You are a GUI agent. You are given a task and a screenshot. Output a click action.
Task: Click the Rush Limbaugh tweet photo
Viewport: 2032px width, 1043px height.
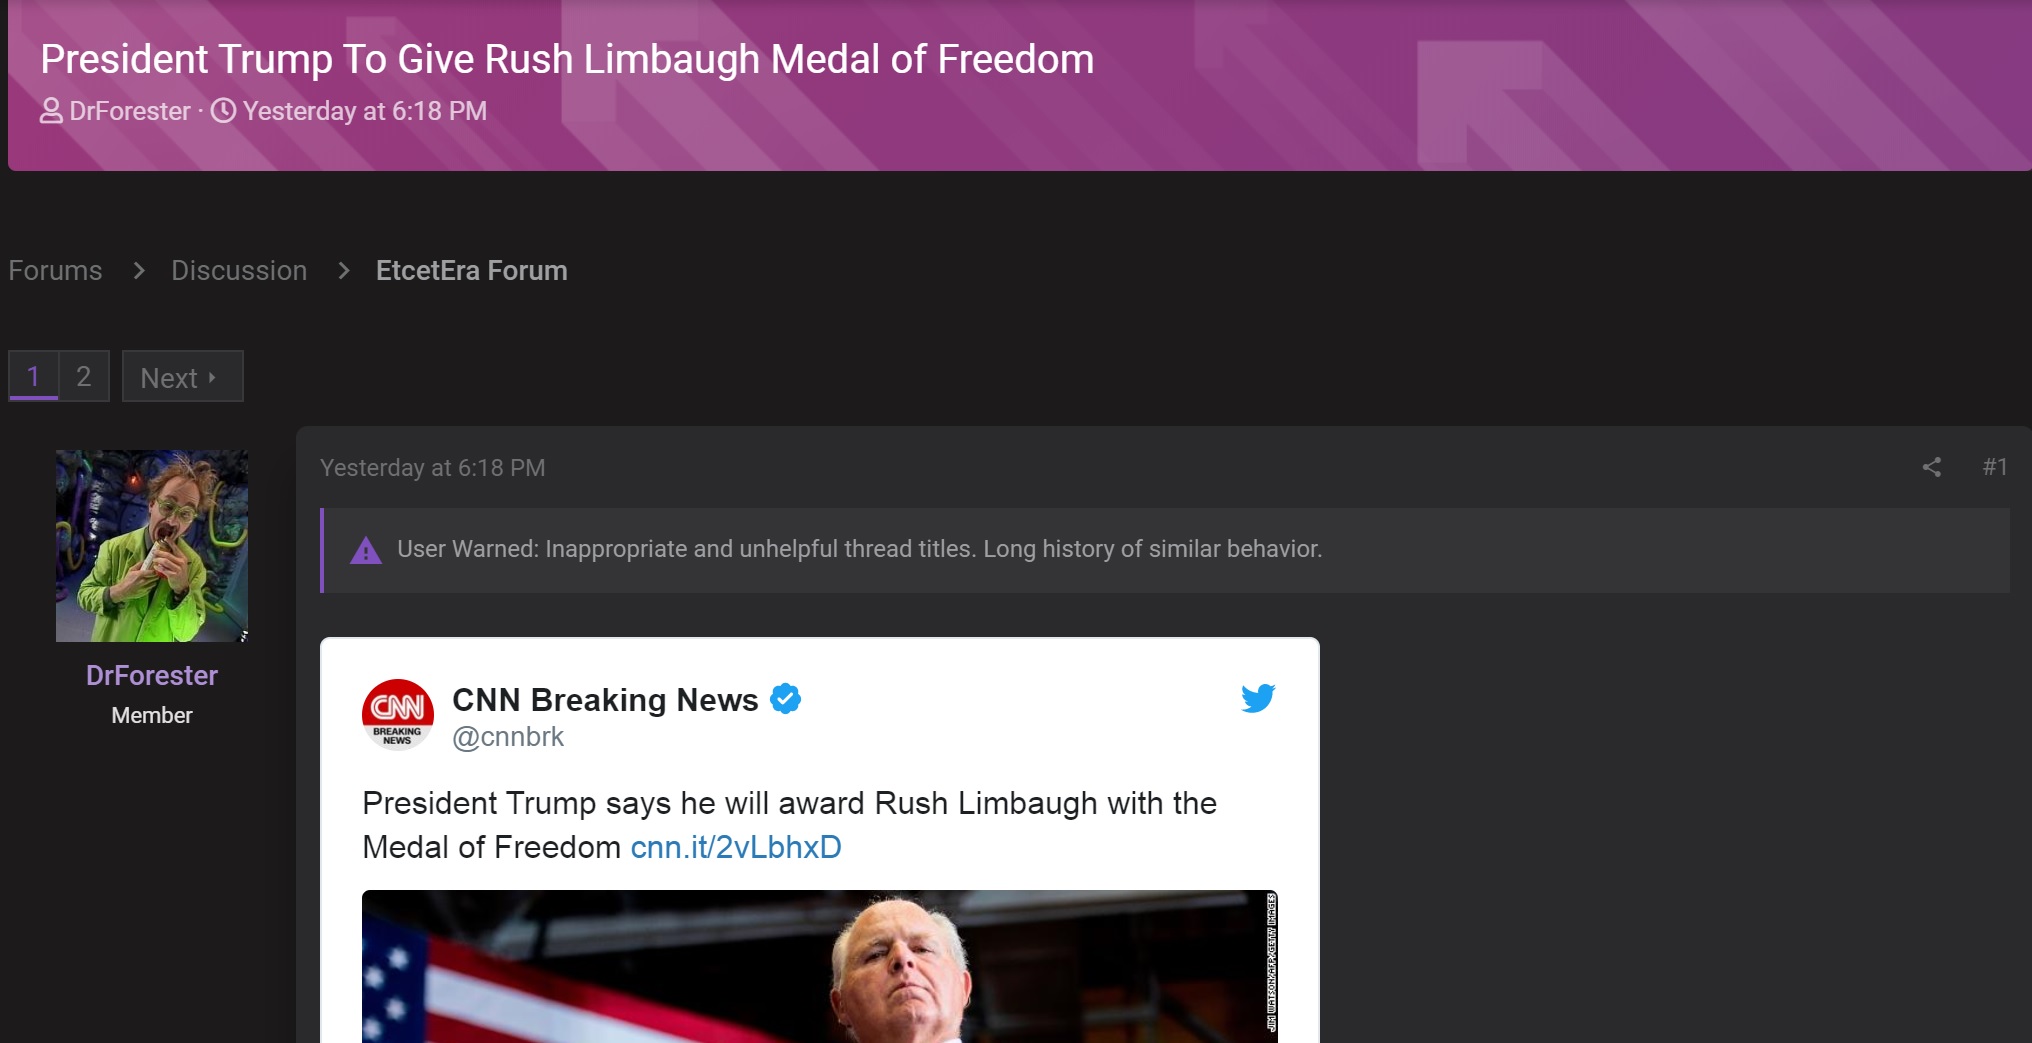820,966
